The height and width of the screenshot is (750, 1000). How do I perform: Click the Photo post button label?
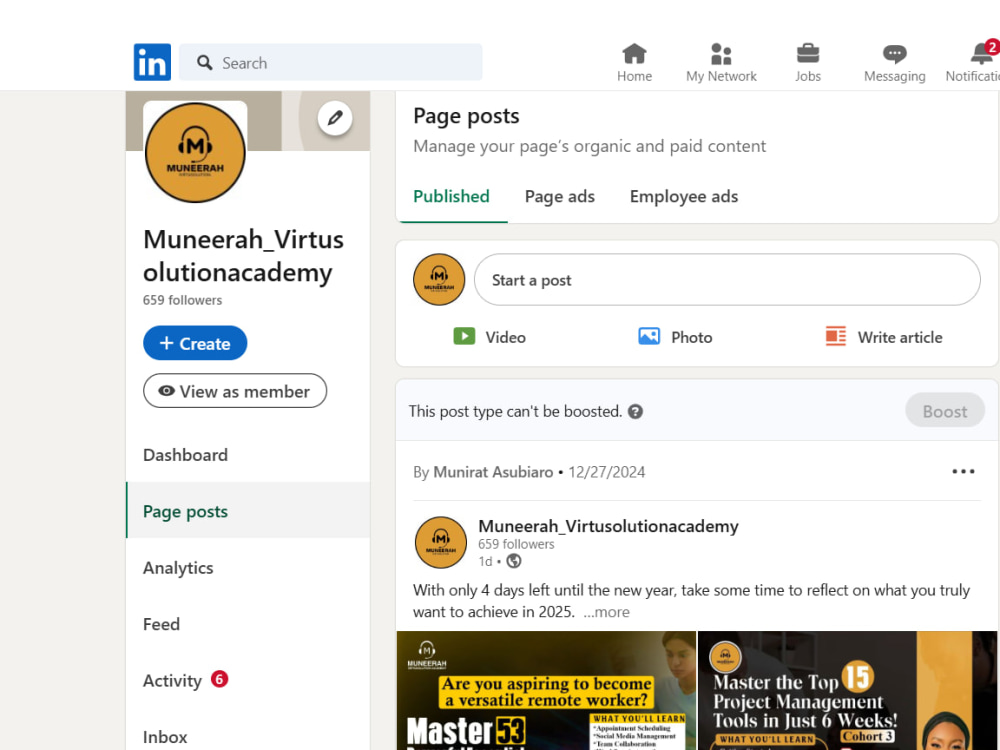point(691,337)
